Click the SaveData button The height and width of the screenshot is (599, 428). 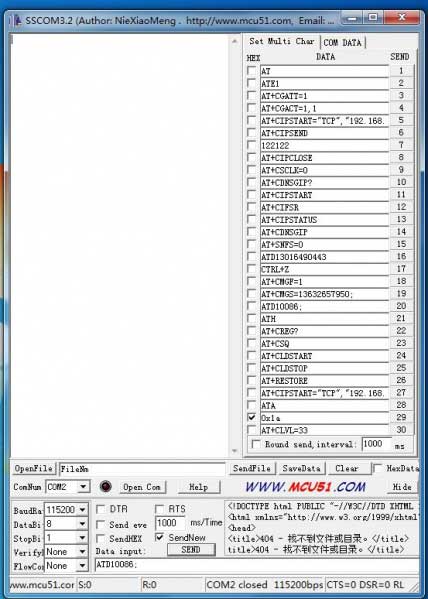tap(301, 468)
